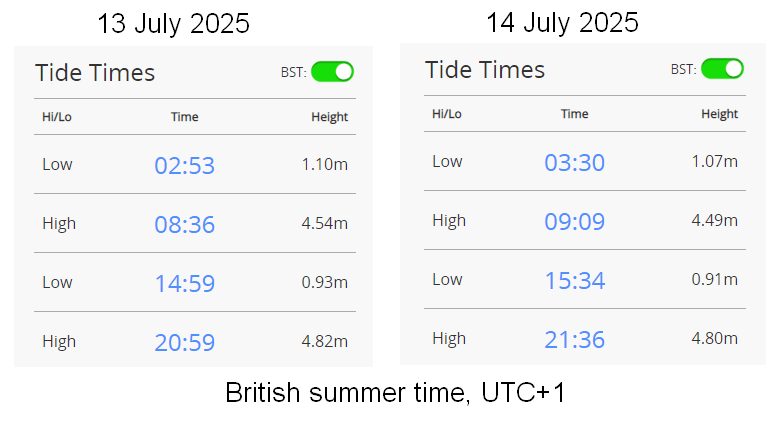This screenshot has width=781, height=424.
Task: Select the 4.80m height value
Action: pyautogui.click(x=715, y=338)
